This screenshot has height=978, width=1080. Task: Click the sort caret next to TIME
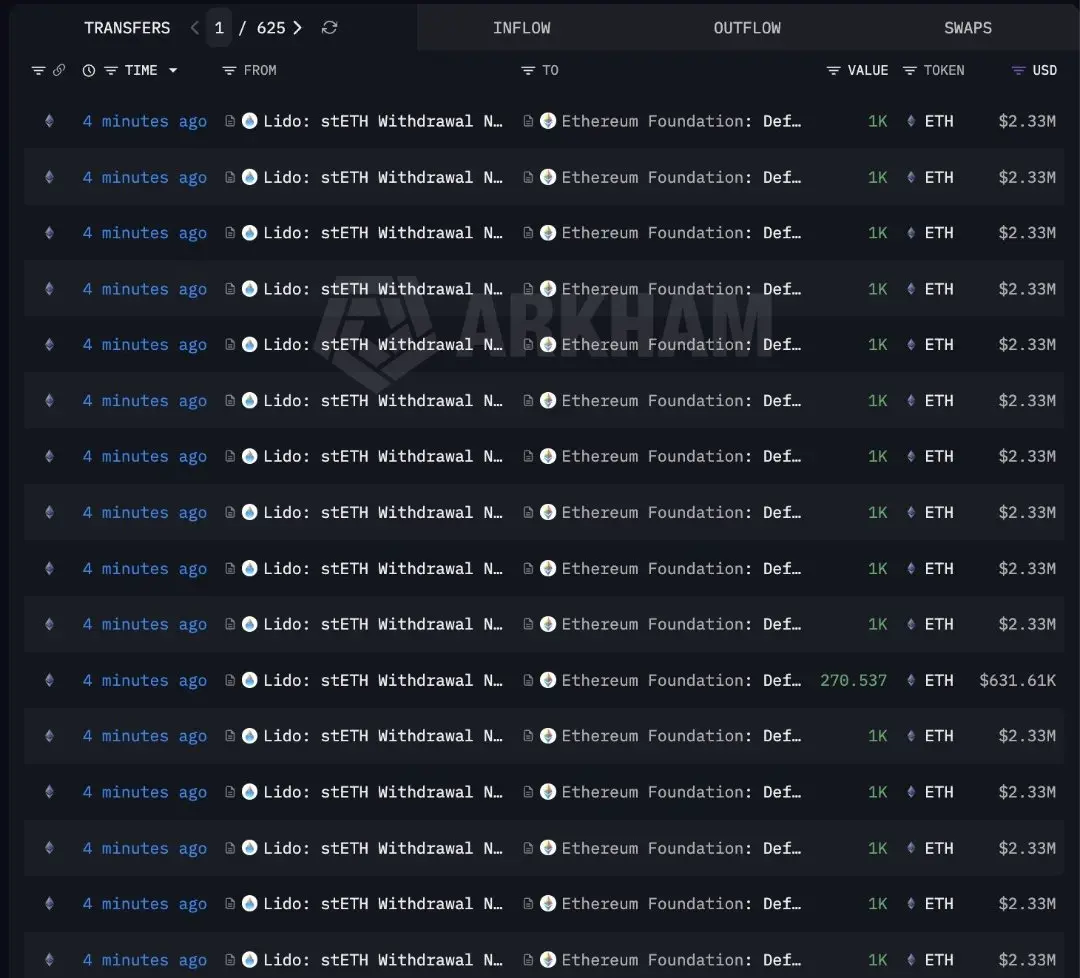pos(173,70)
